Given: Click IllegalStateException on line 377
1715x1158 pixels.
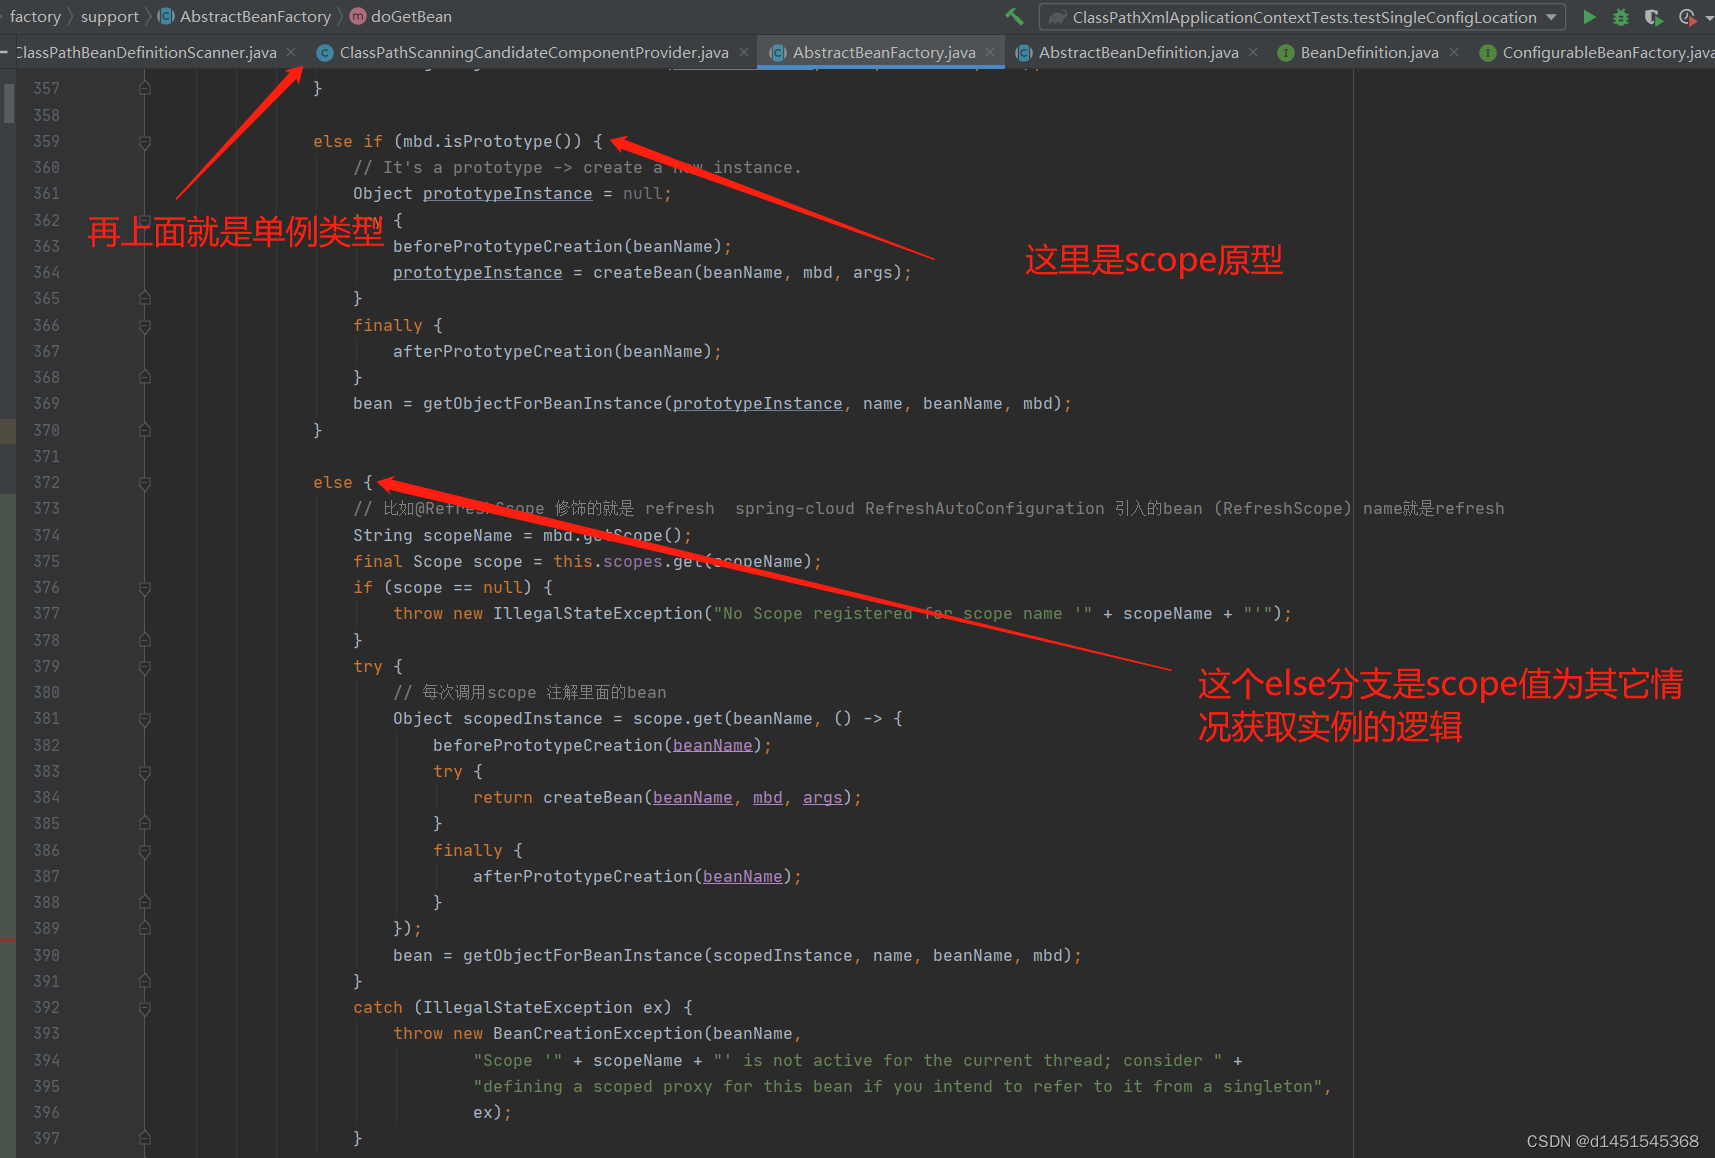Looking at the screenshot, I should [x=597, y=614].
